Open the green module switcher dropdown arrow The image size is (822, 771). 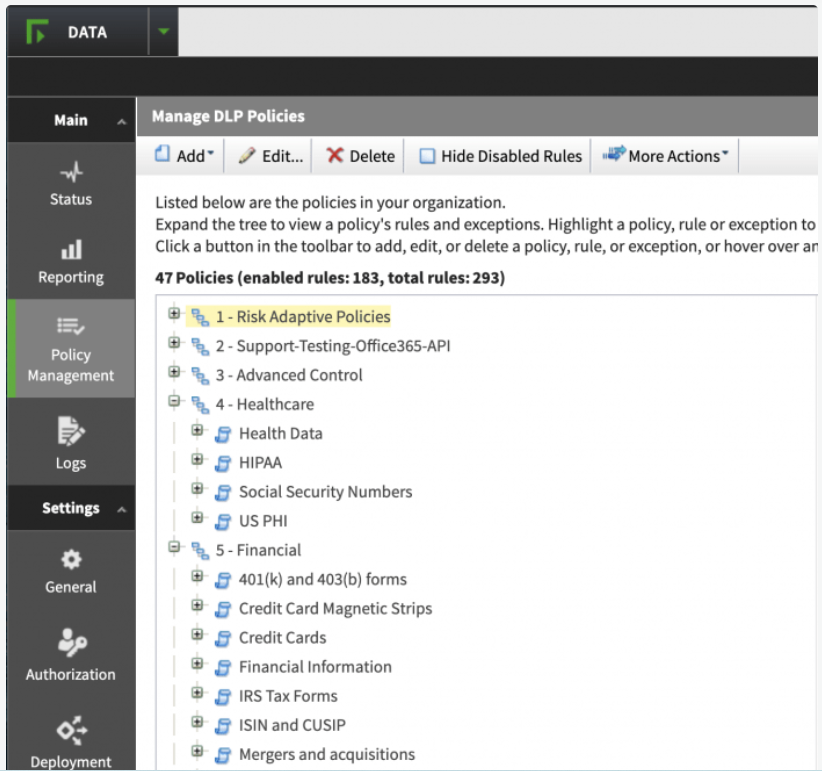[x=164, y=32]
